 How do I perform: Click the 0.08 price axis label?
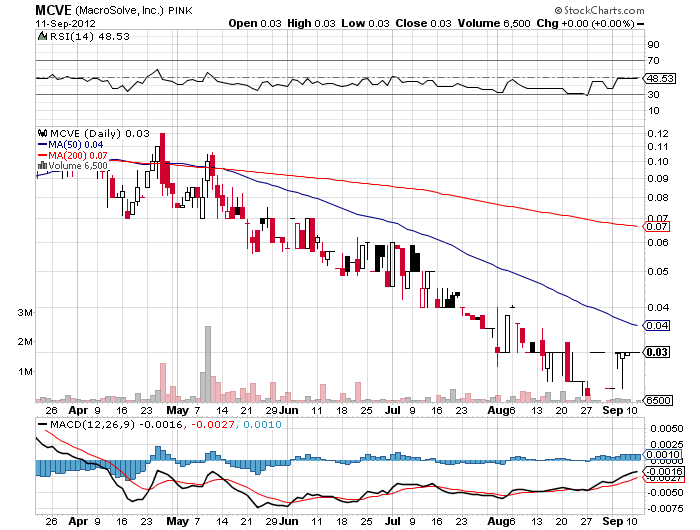tap(658, 197)
